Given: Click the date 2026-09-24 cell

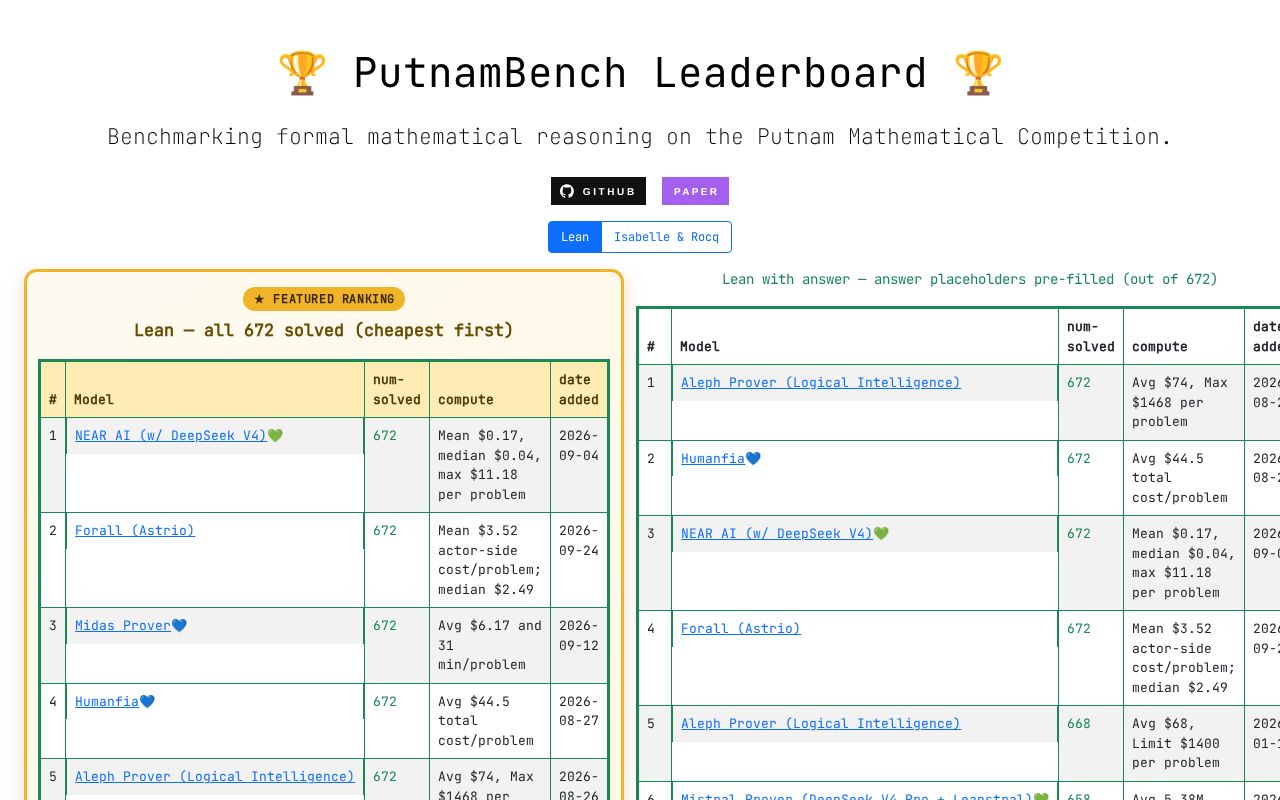Looking at the screenshot, I should pos(579,560).
